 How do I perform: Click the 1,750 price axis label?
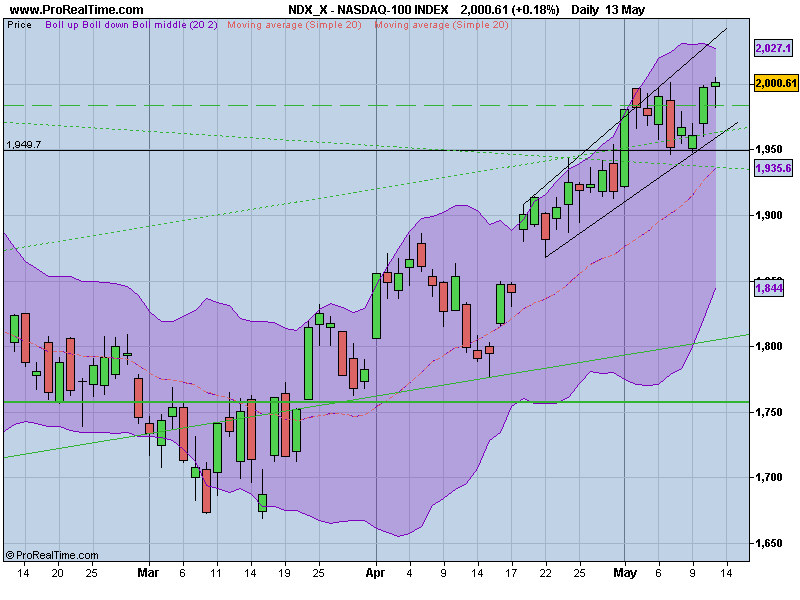pyautogui.click(x=769, y=412)
